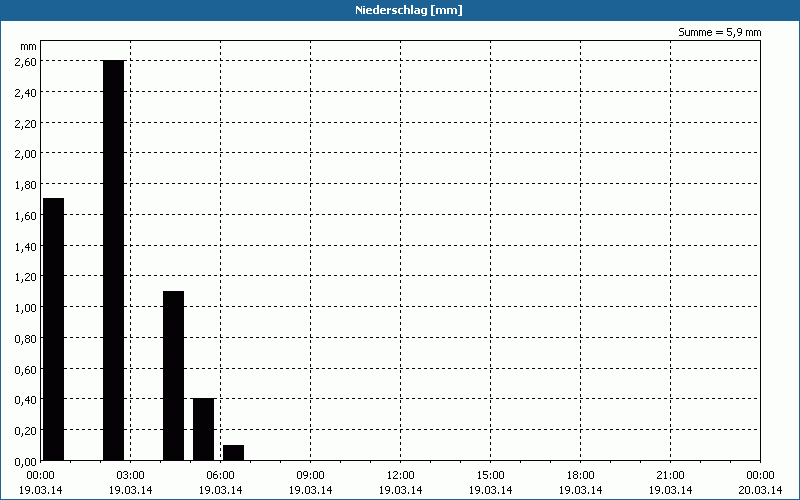The image size is (800, 500).
Task: Click the 1,00 y-axis label
Action: coord(26,308)
